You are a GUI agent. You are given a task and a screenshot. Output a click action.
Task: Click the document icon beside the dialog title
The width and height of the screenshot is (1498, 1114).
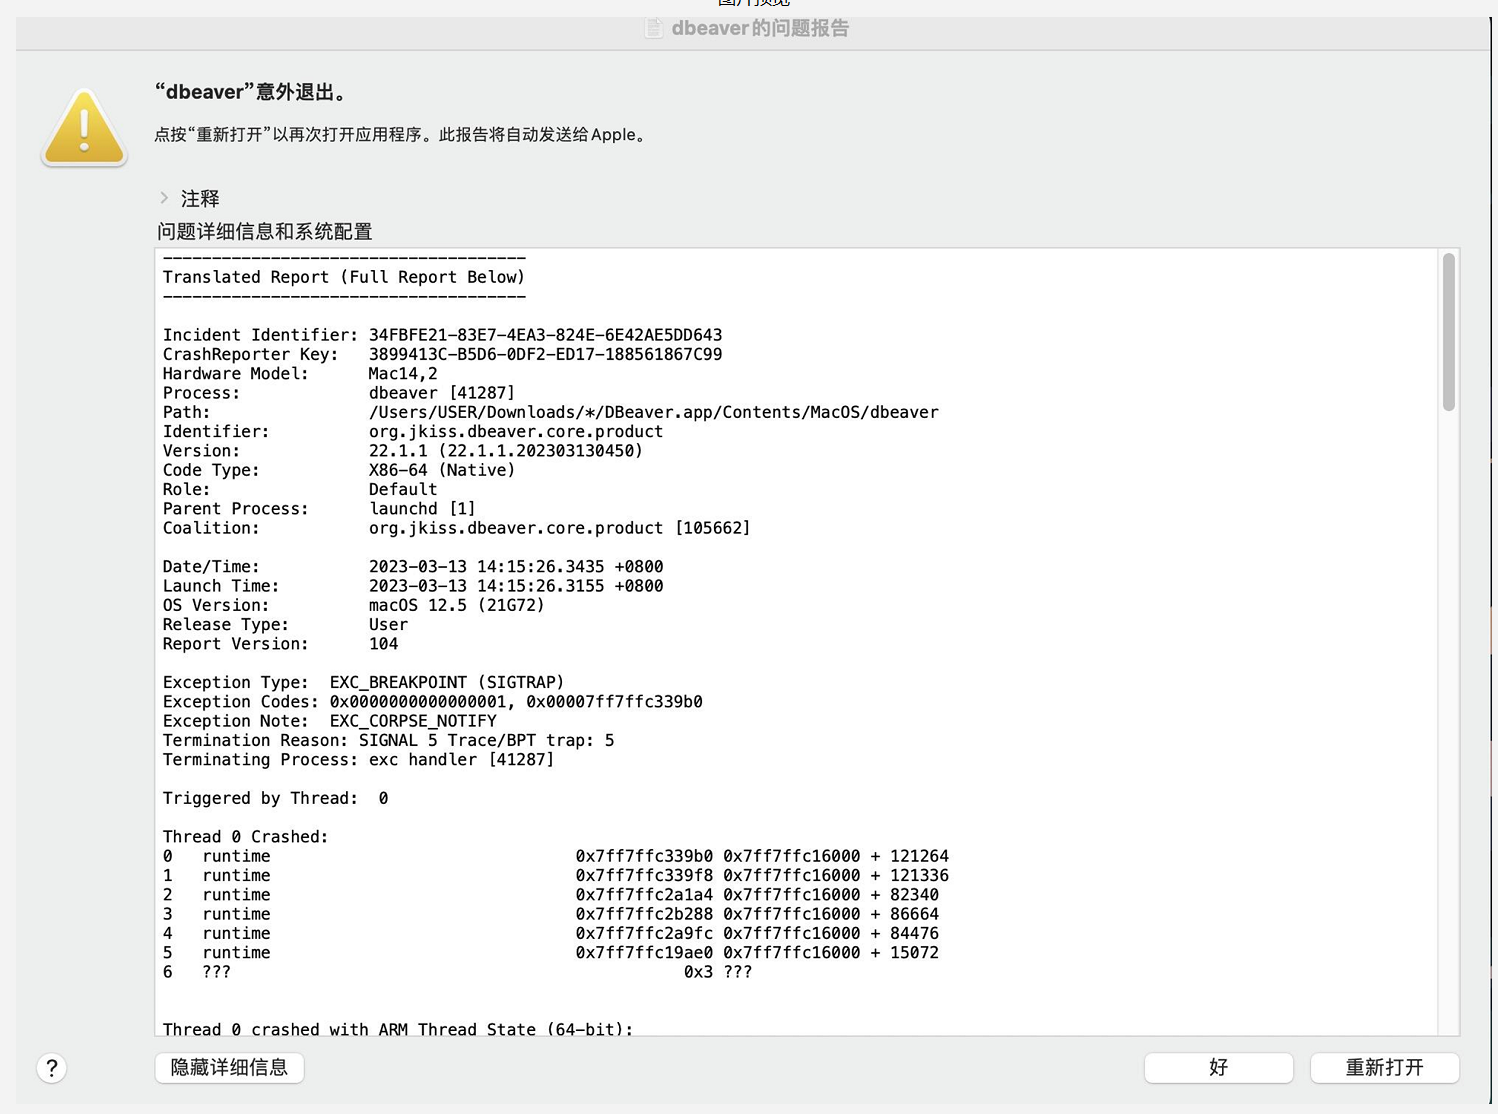pyautogui.click(x=653, y=28)
